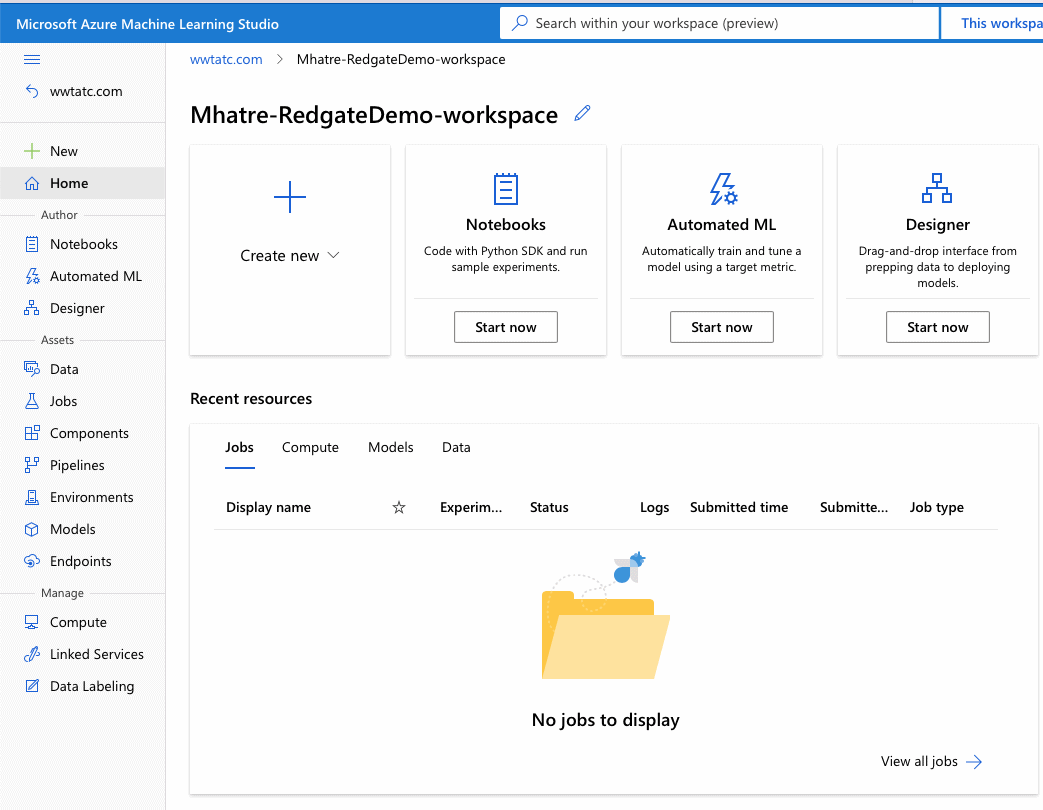Click the green plus New icon
The image size is (1043, 810).
[x=32, y=151]
